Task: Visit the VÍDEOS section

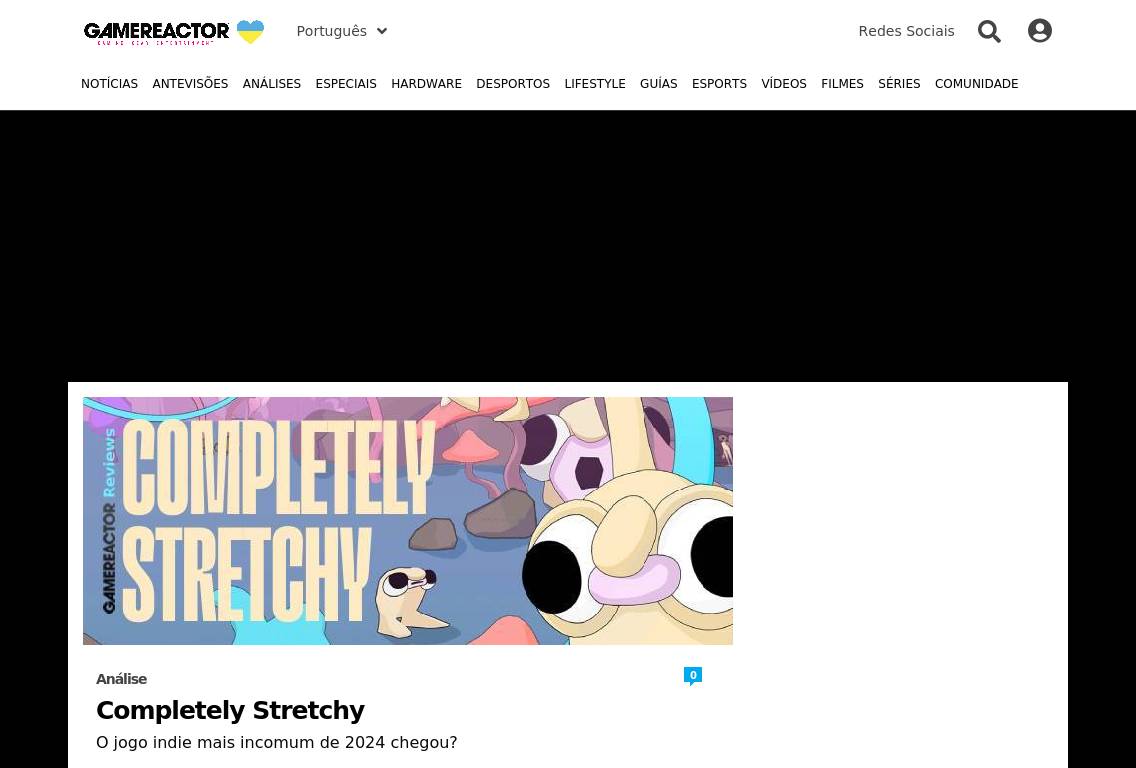Action: point(784,84)
